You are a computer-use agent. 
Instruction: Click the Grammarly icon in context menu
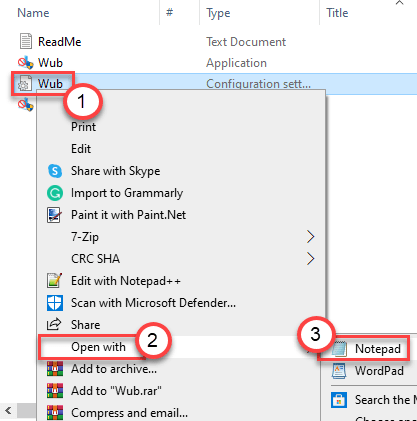[x=55, y=193]
